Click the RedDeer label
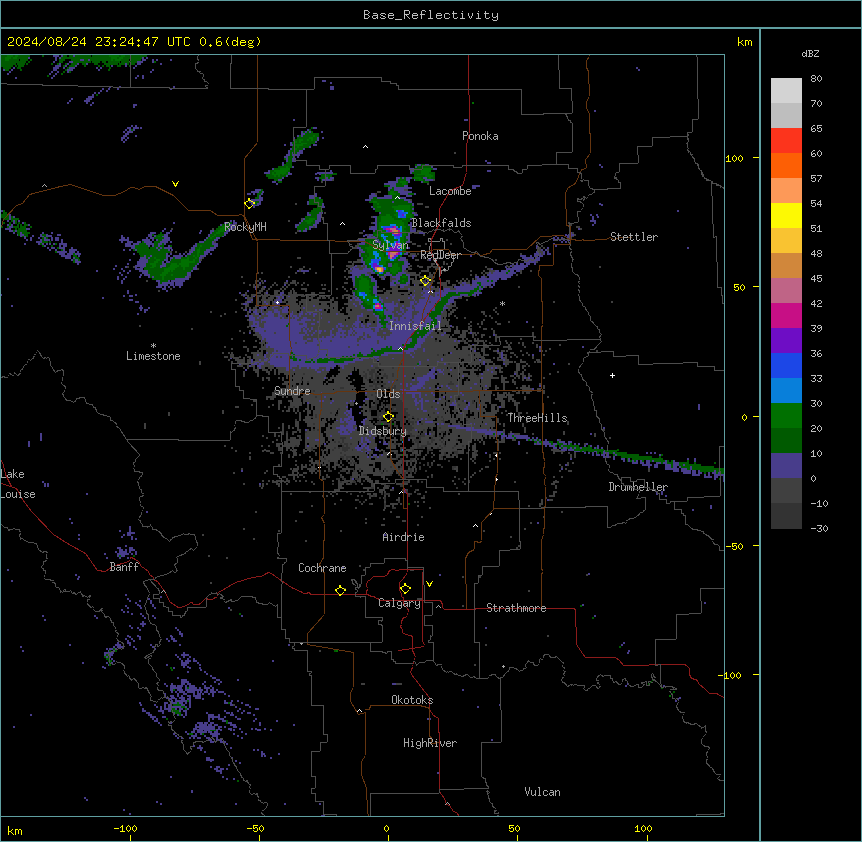Viewport: 862px width, 842px height. [440, 255]
